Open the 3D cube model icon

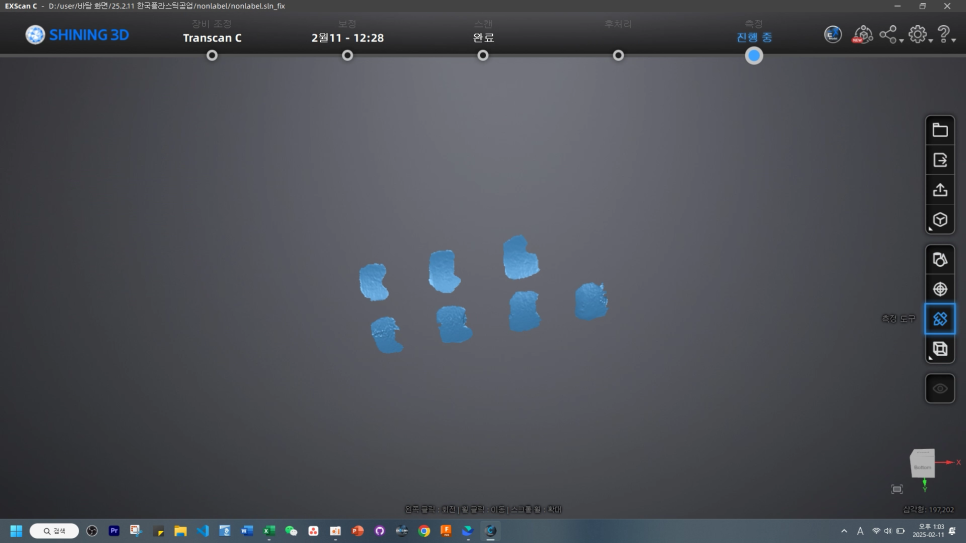[x=940, y=220]
